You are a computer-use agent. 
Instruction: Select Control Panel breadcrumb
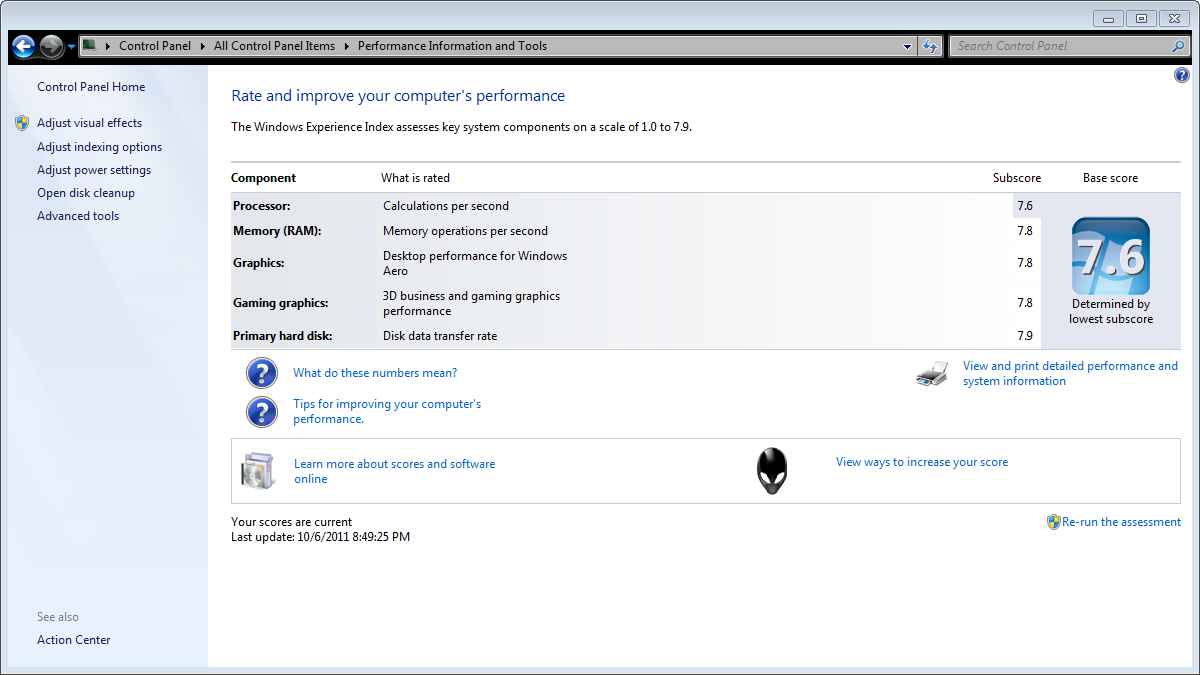(x=155, y=46)
